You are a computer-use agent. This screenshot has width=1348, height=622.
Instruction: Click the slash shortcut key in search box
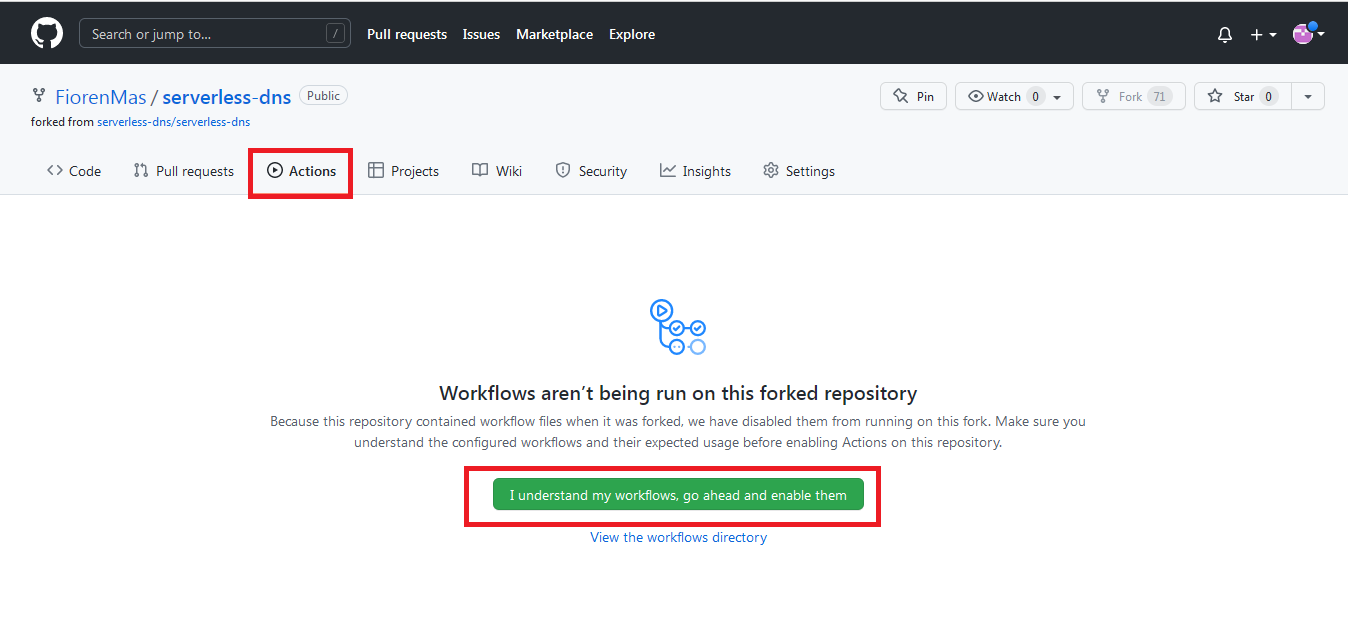point(334,34)
